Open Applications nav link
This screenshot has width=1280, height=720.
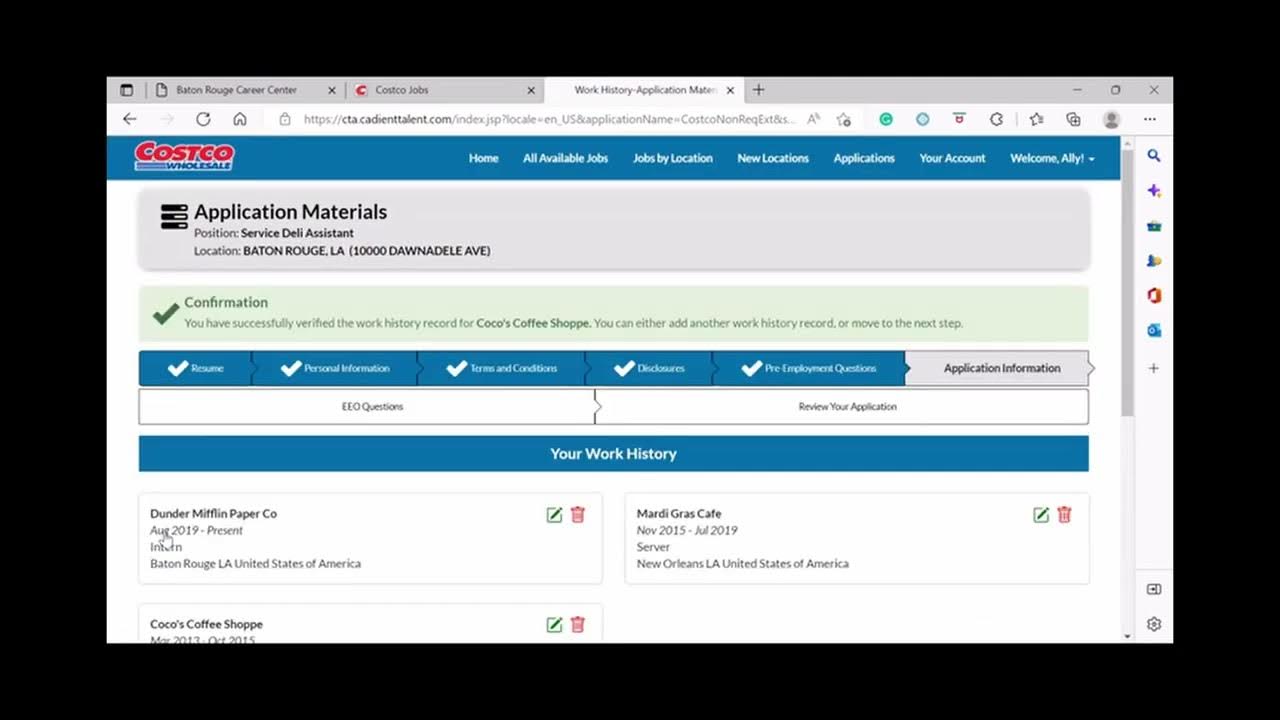pos(864,158)
